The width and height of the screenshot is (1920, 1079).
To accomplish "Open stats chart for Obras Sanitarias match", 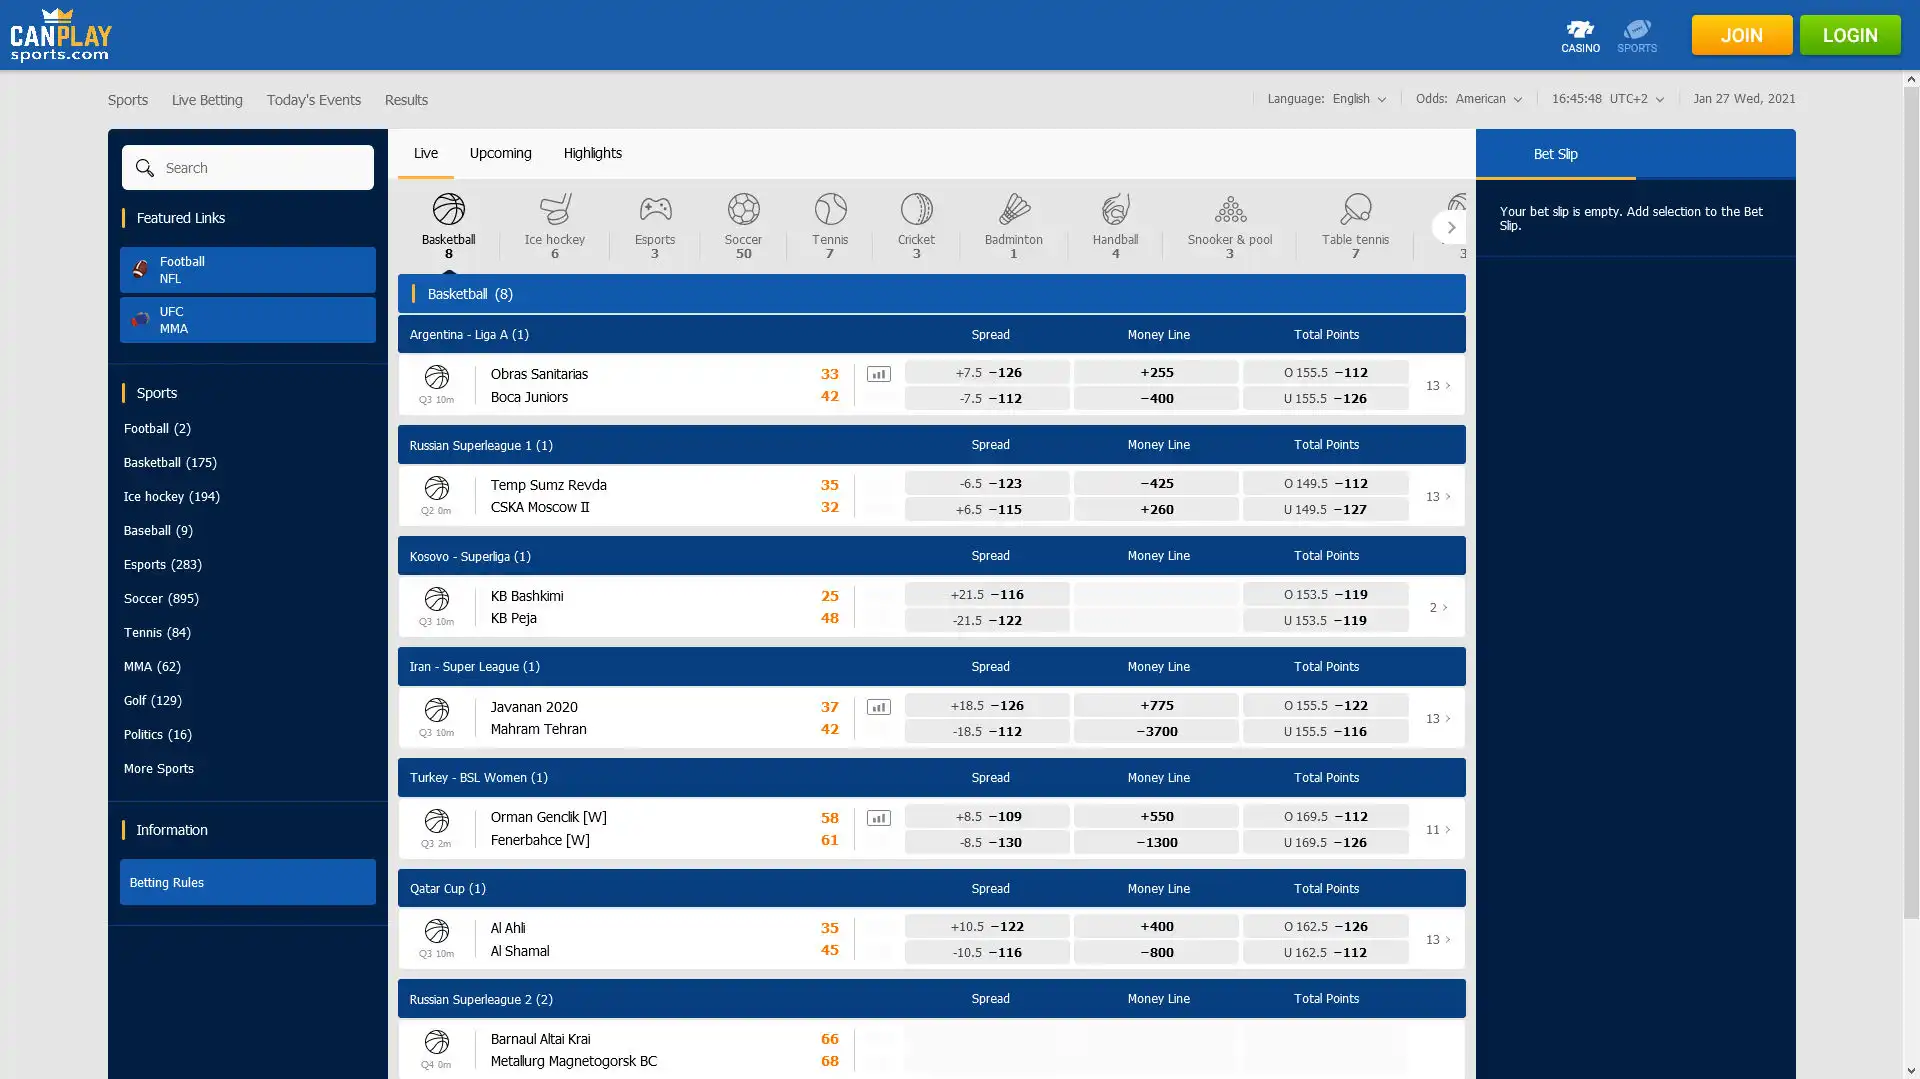I will 878,374.
